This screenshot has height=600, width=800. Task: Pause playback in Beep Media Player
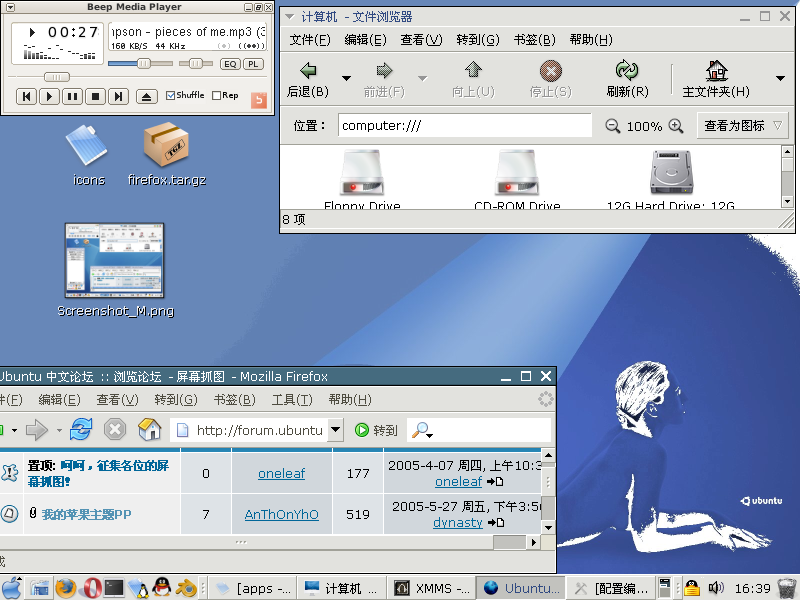click(x=72, y=96)
